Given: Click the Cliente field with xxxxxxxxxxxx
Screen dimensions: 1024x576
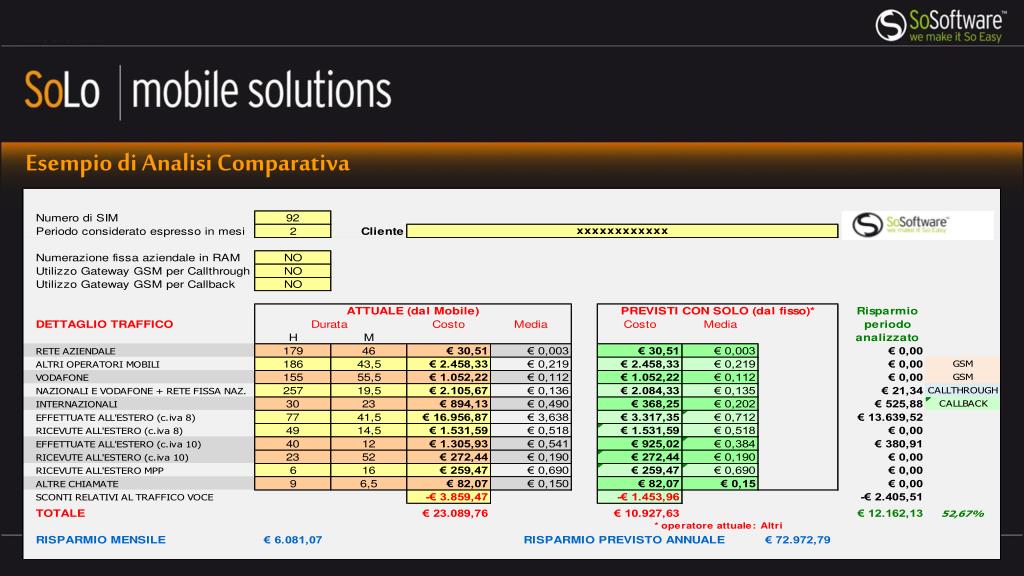Looking at the screenshot, I should tap(622, 231).
